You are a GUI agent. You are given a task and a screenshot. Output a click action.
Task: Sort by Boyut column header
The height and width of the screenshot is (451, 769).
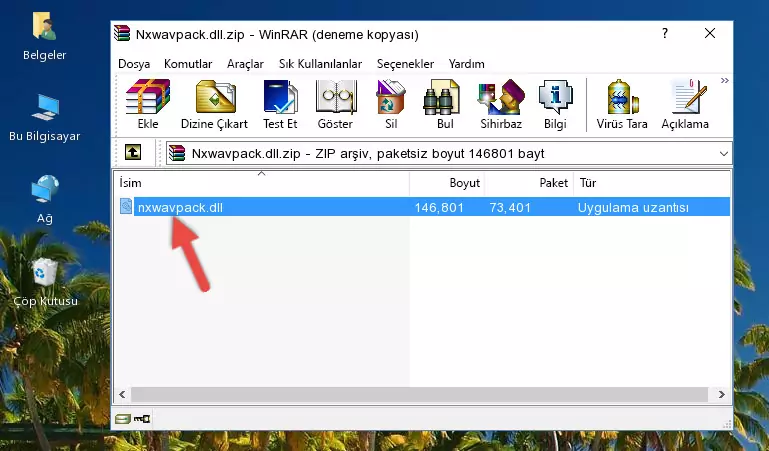click(x=447, y=183)
